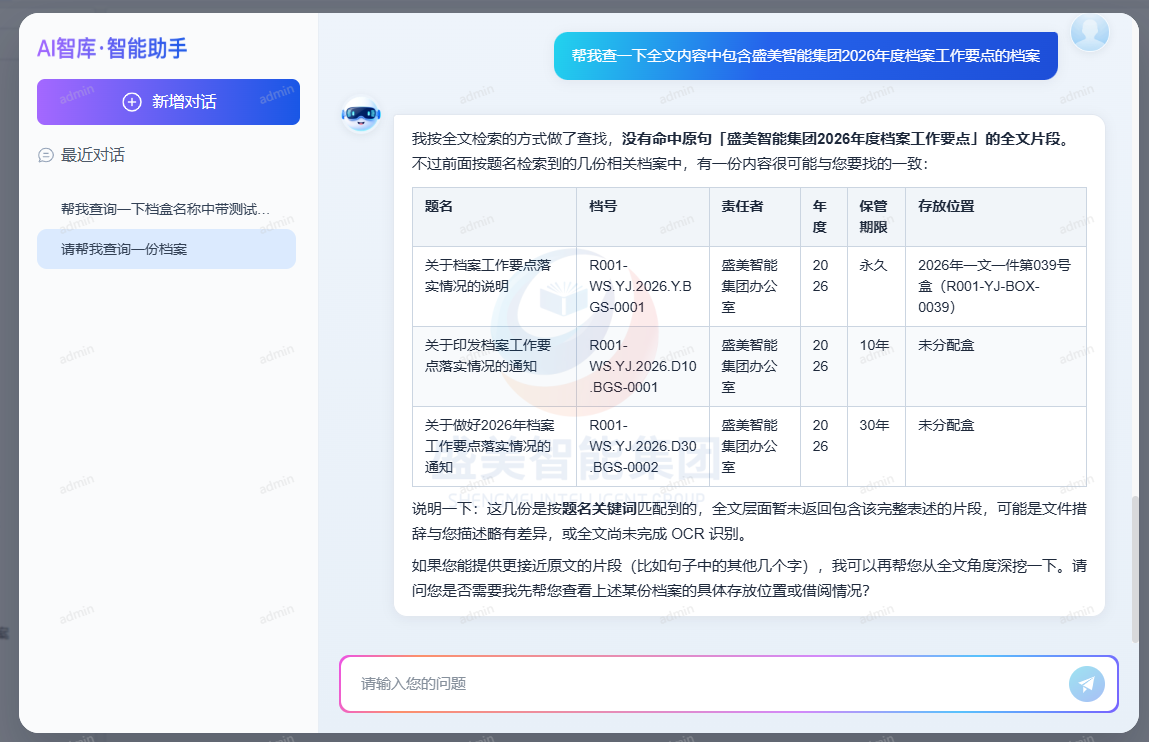
Task: Click the location cell 2026年一文一件第039号盒
Action: (x=994, y=286)
